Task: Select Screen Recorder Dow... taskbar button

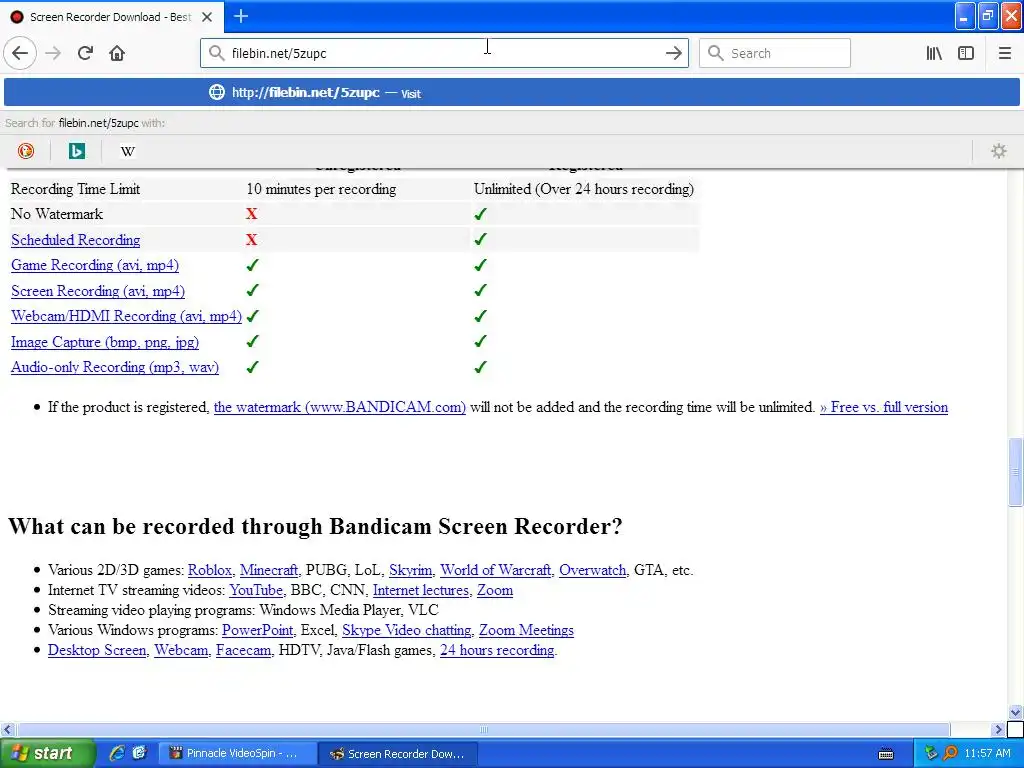Action: click(x=398, y=754)
